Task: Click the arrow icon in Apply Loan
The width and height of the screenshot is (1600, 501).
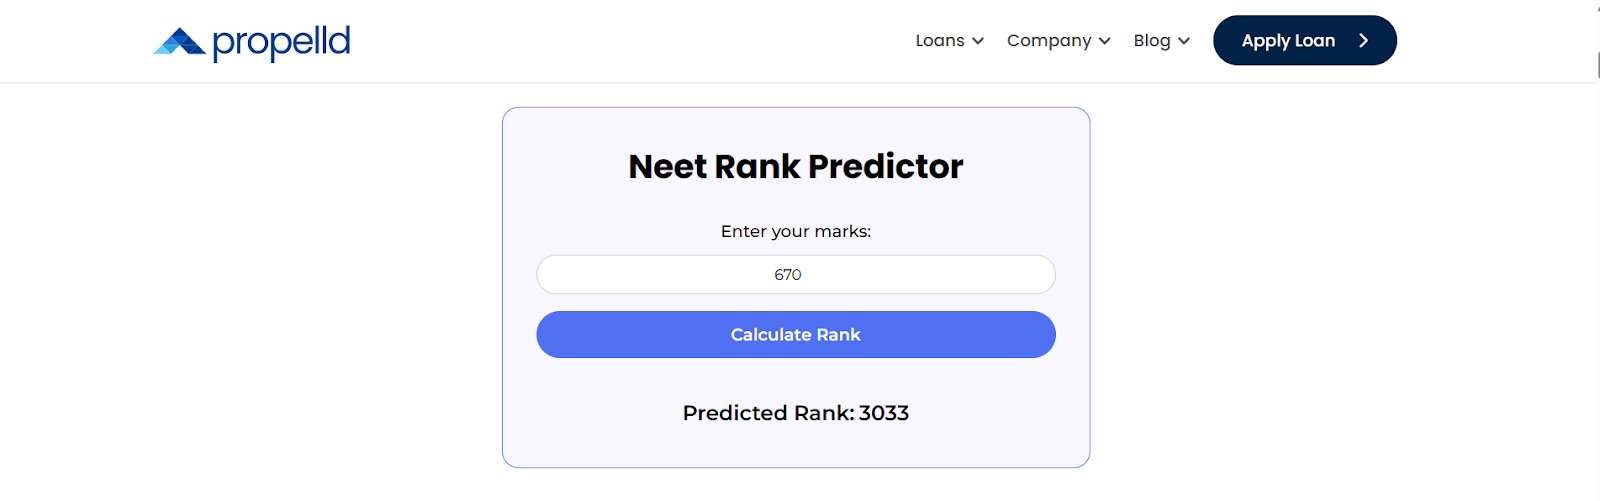Action: (1363, 41)
